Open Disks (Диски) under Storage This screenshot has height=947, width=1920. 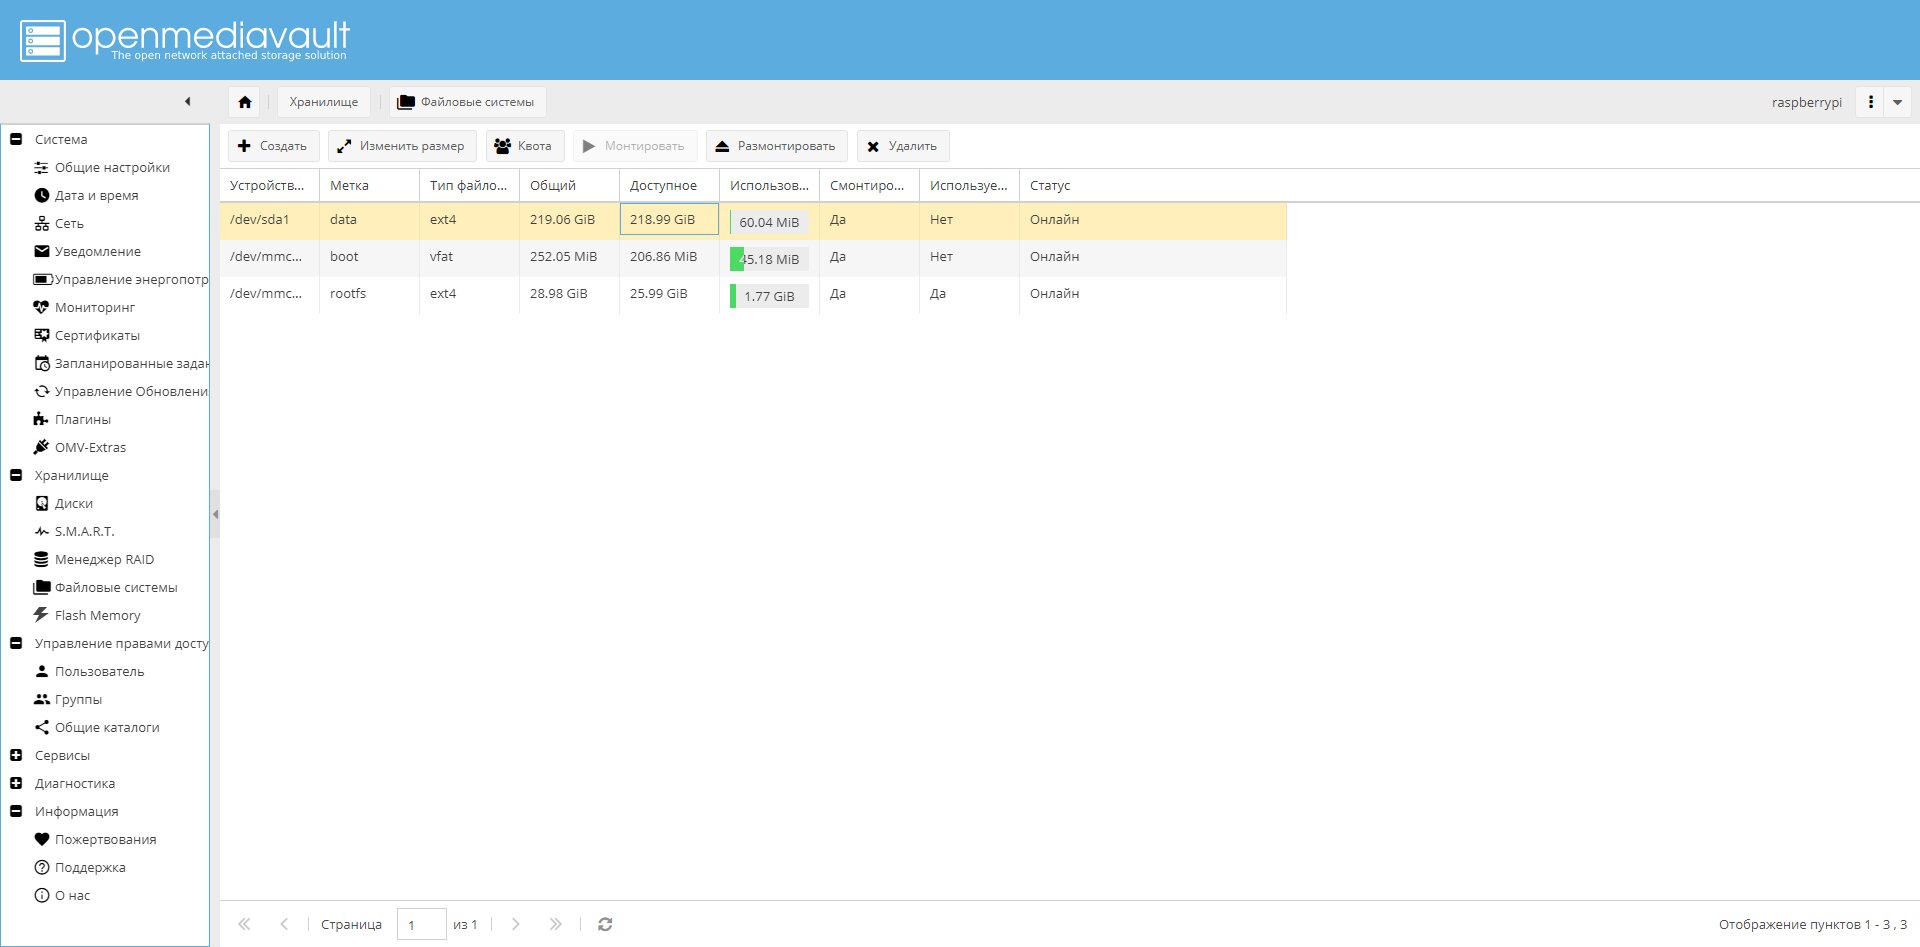(x=73, y=504)
